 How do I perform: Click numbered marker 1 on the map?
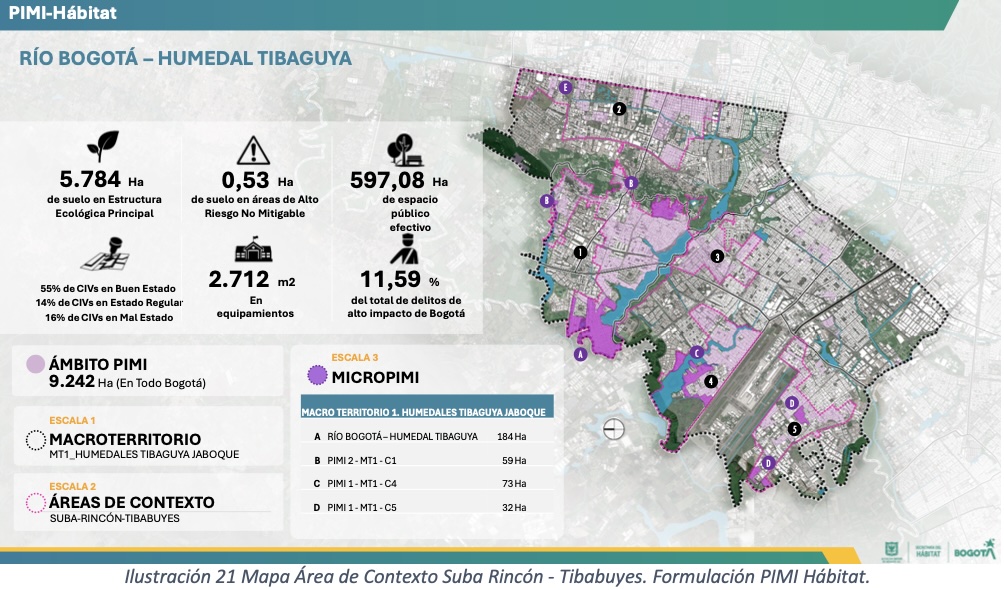(579, 252)
